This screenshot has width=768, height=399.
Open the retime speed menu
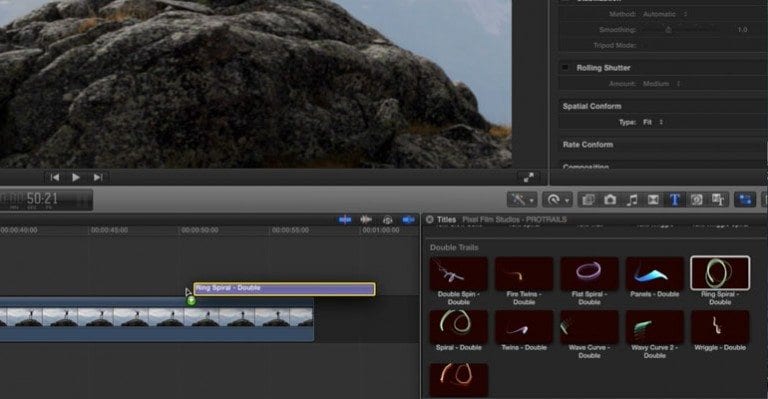pos(557,199)
